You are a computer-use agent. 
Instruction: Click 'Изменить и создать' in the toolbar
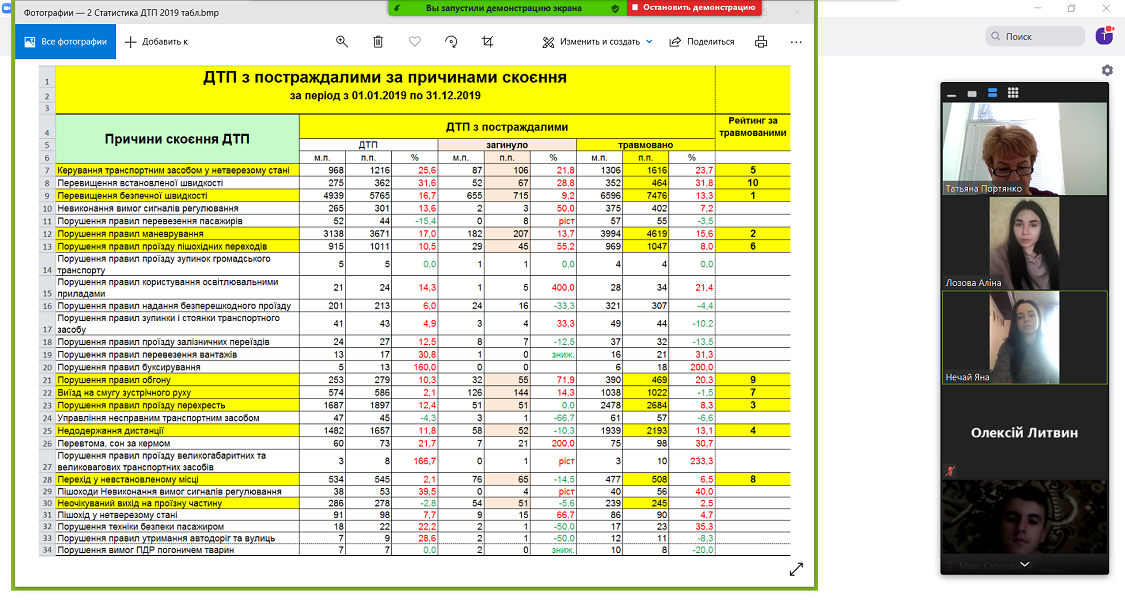click(591, 42)
